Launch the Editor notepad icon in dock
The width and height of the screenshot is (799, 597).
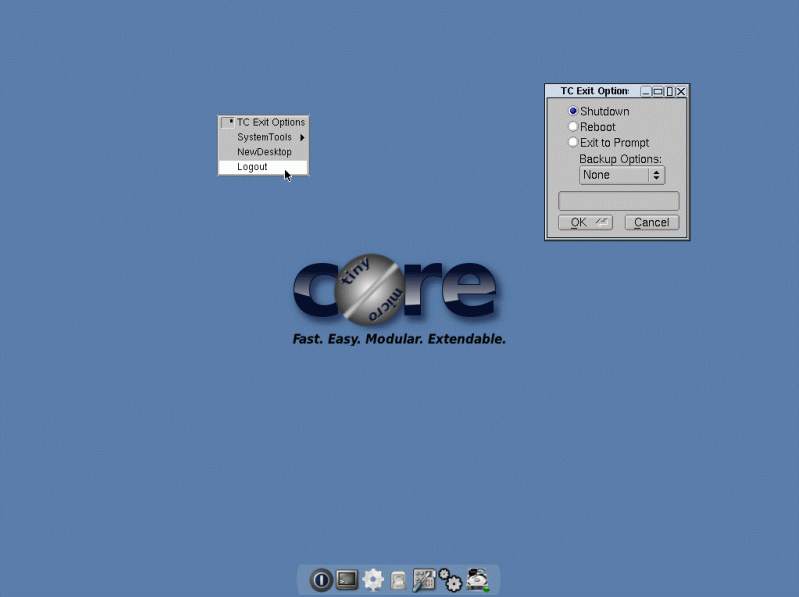[x=398, y=580]
